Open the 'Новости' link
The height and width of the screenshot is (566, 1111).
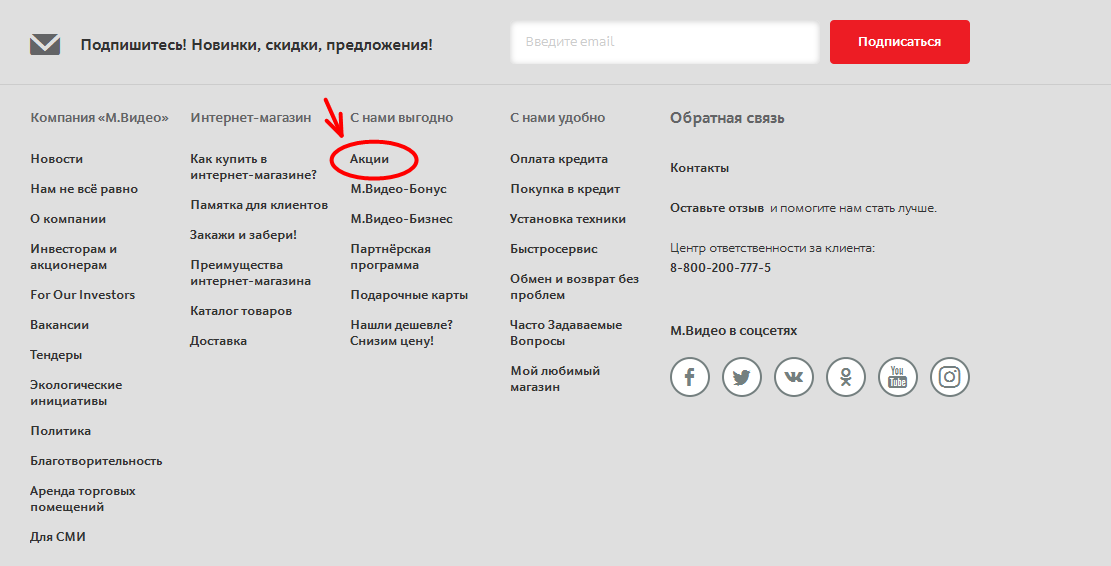point(57,159)
